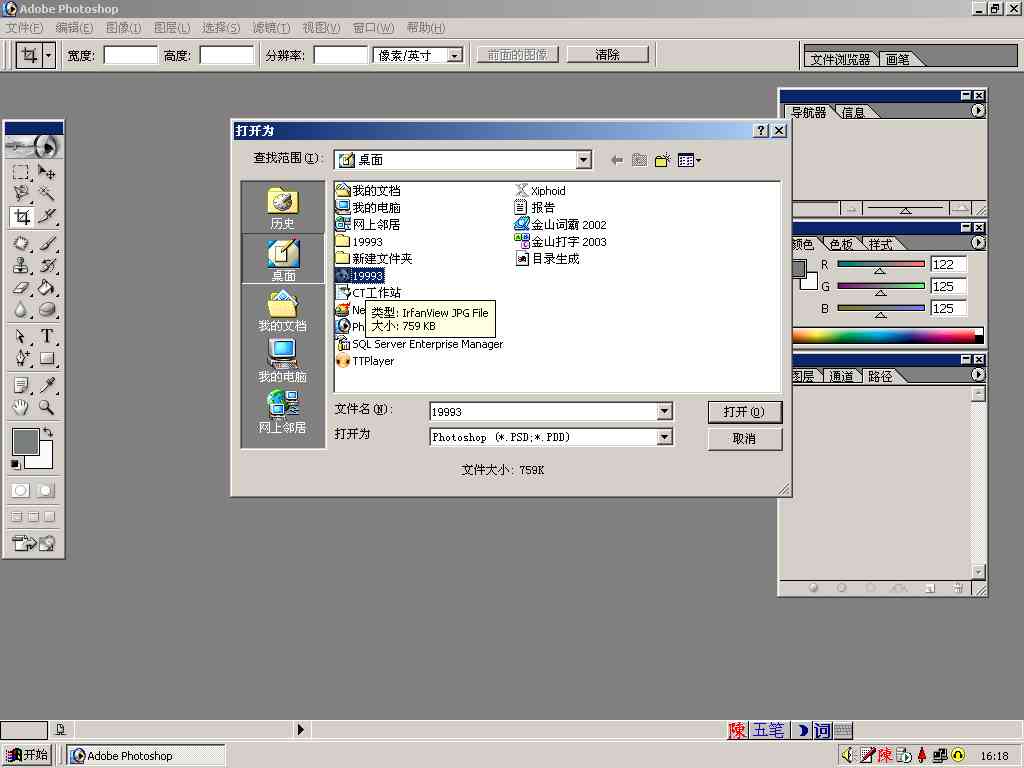Screen dimensions: 1024x768
Task: Select the Brush tool
Action: [x=46, y=244]
